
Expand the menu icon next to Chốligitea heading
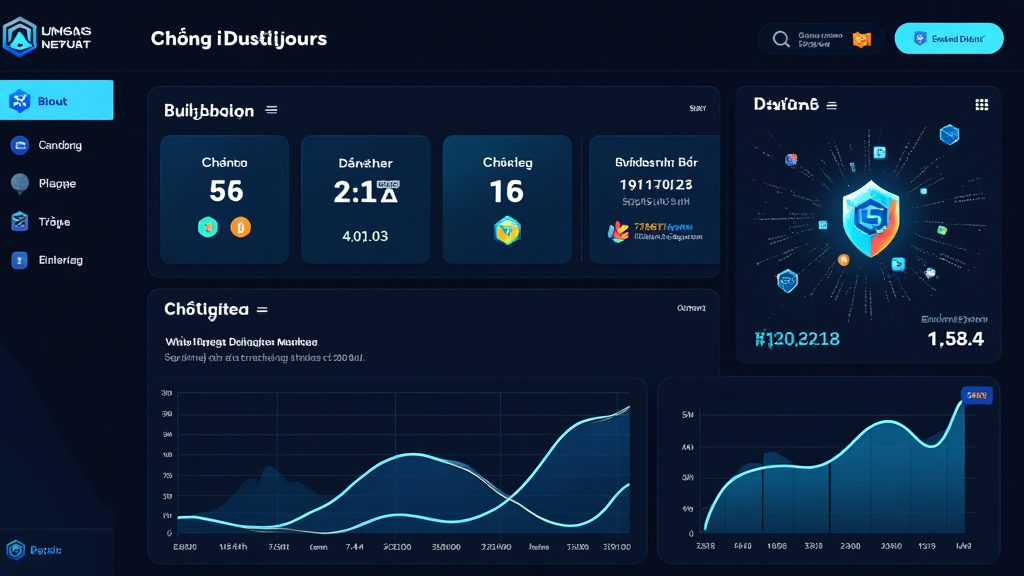click(x=262, y=310)
